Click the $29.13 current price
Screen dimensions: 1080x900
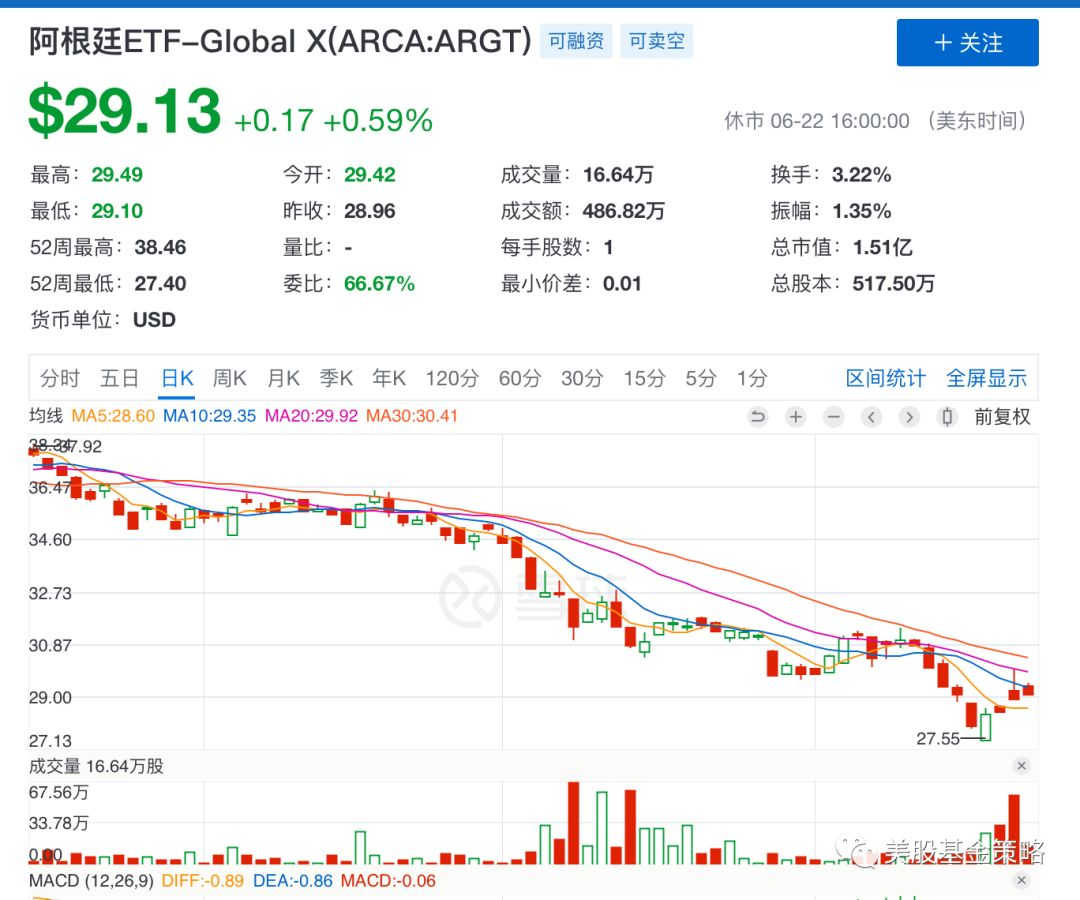click(125, 111)
